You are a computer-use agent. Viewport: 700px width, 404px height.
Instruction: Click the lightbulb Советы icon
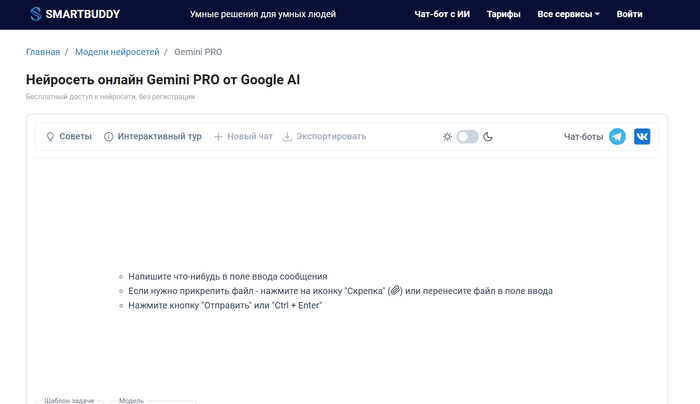tap(50, 136)
